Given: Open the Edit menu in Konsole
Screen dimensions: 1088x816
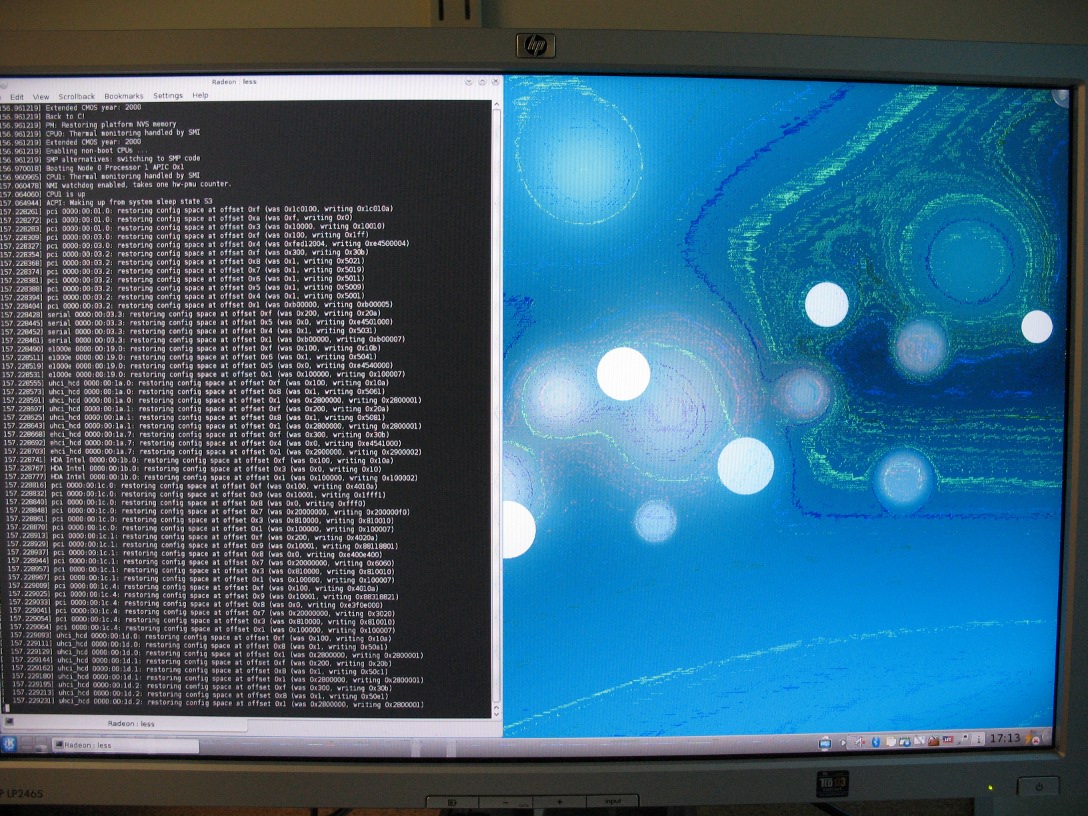Looking at the screenshot, I should pyautogui.click(x=17, y=96).
